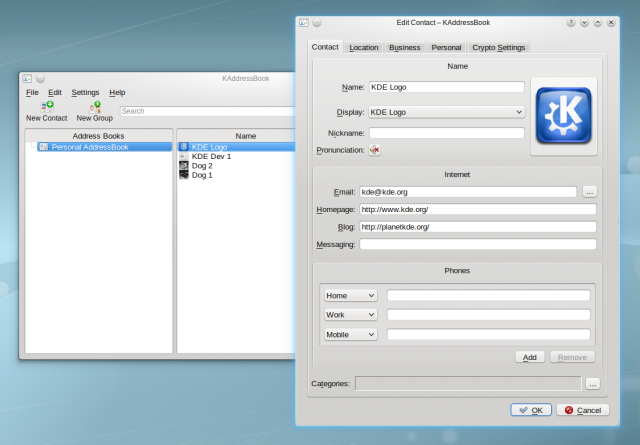Image resolution: width=640 pixels, height=445 pixels.
Task: Click the context help question mark icon
Action: (x=571, y=22)
